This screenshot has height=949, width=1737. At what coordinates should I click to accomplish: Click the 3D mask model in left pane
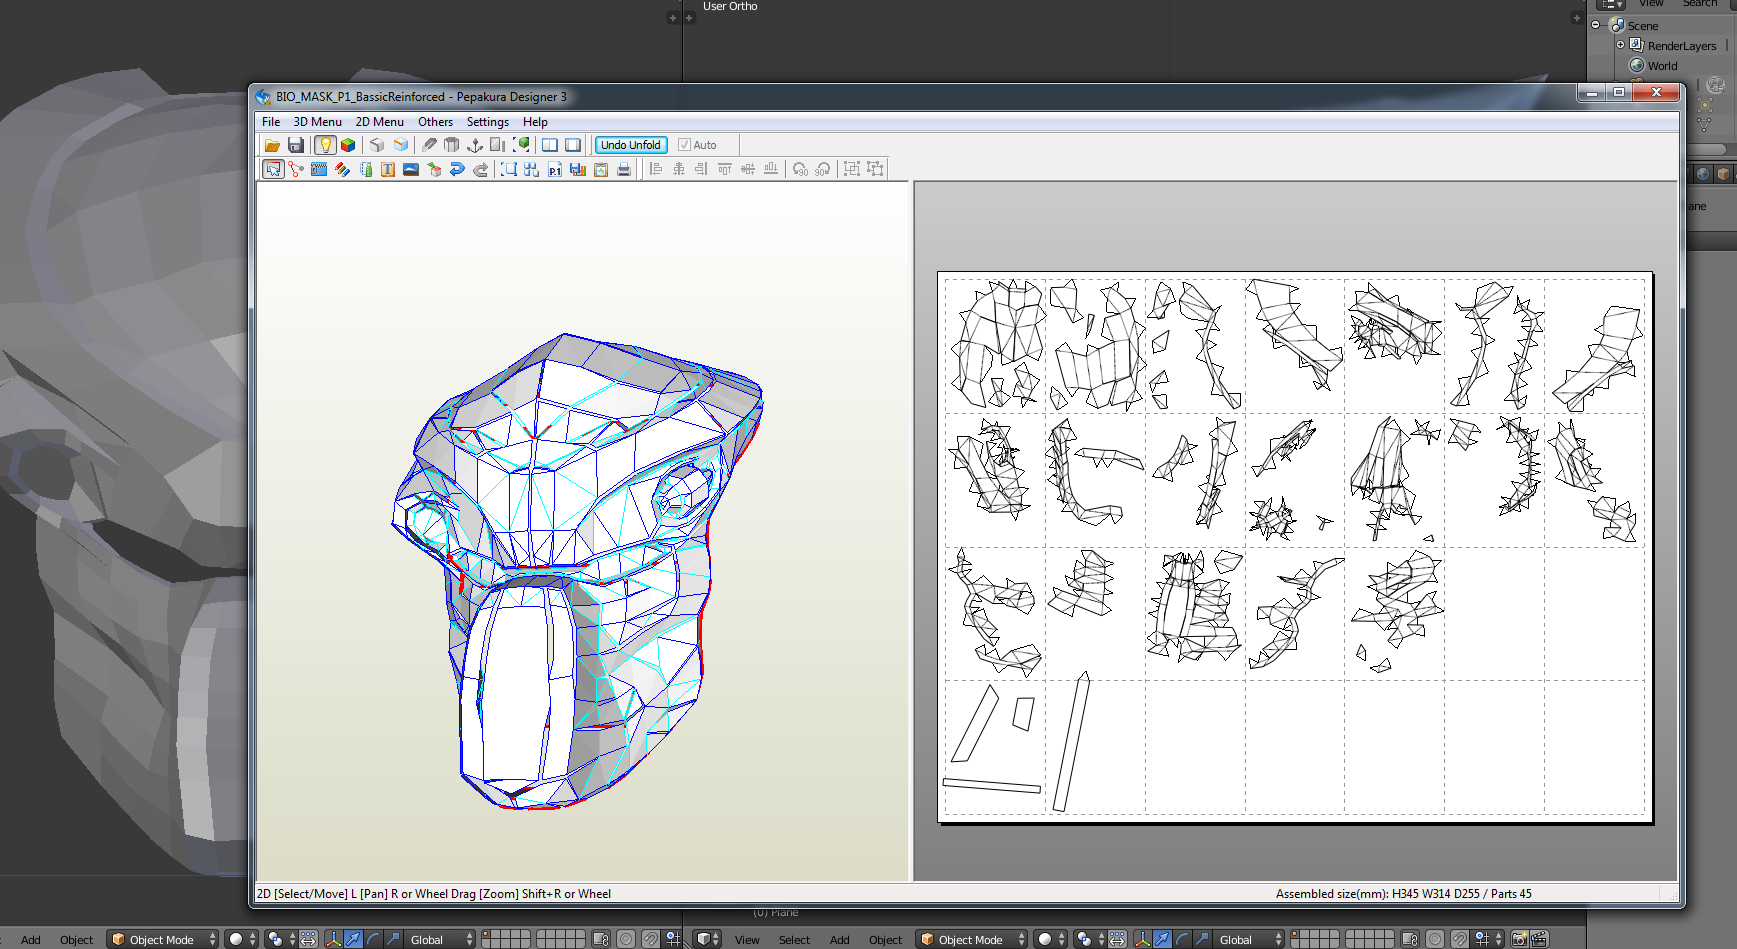click(575, 571)
